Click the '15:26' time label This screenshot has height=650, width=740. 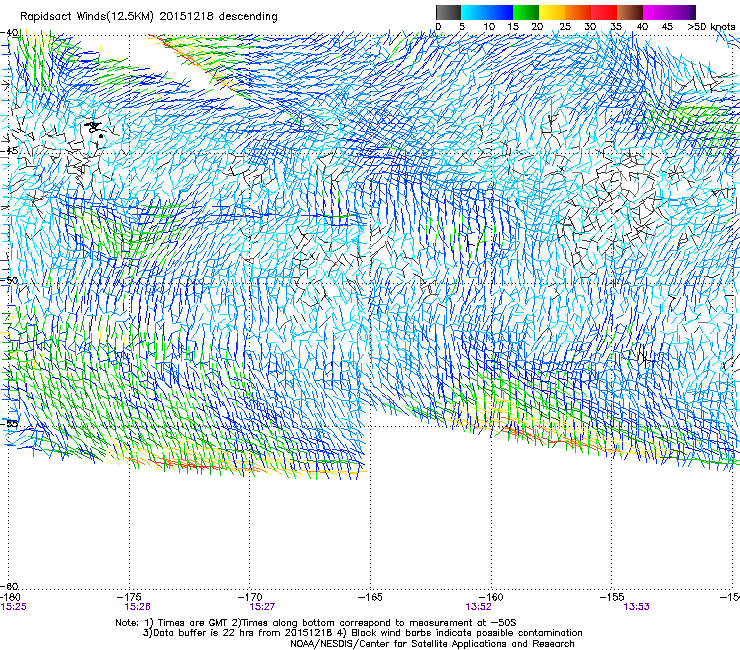pyautogui.click(x=137, y=607)
